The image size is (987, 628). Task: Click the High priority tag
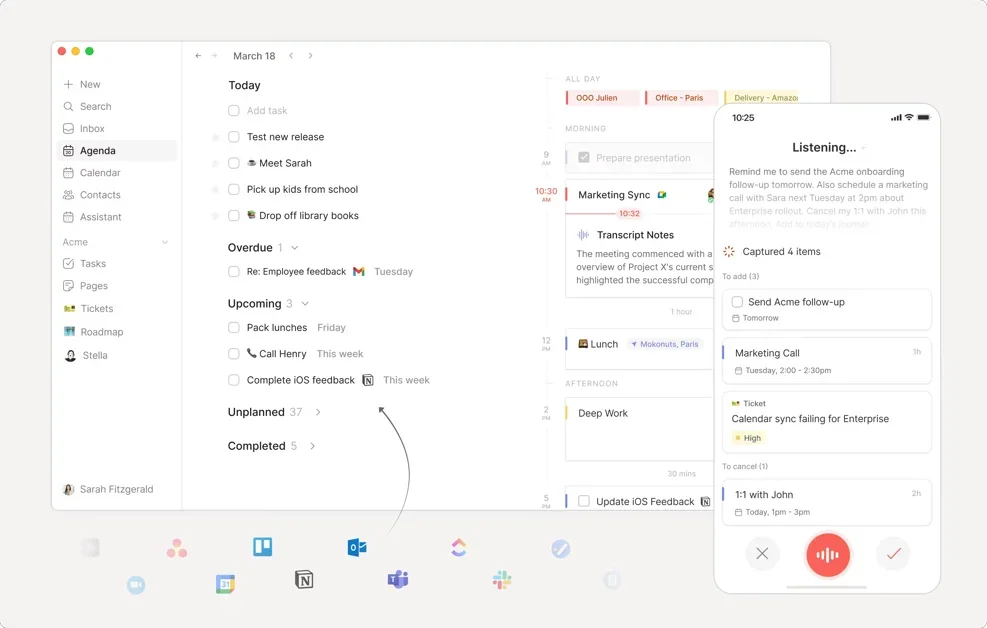pos(748,438)
